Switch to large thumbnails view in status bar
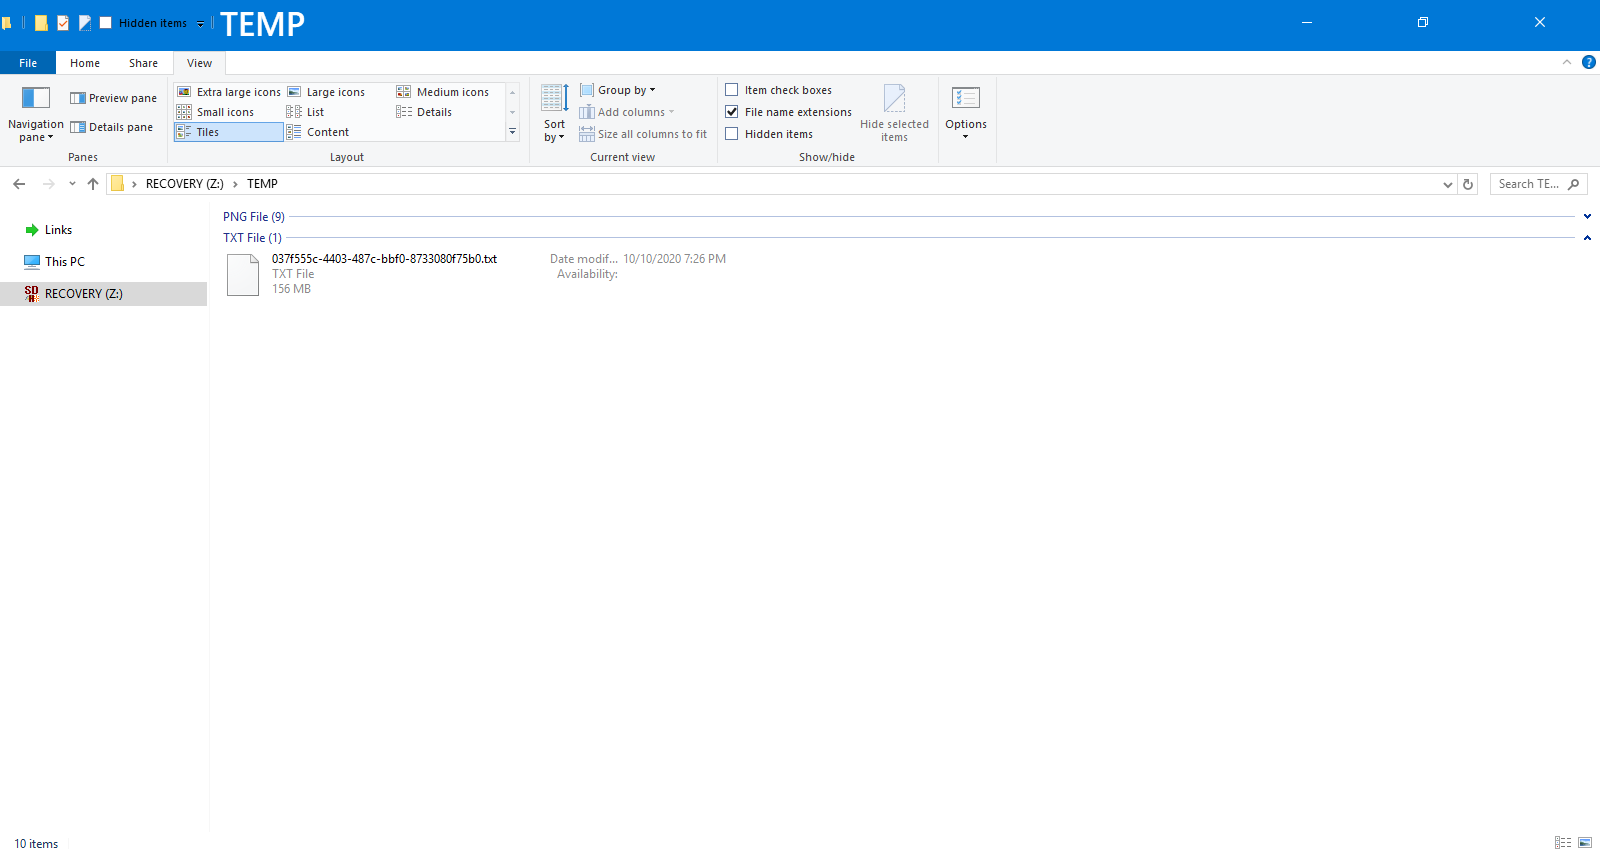Image resolution: width=1600 pixels, height=854 pixels. pyautogui.click(x=1585, y=843)
